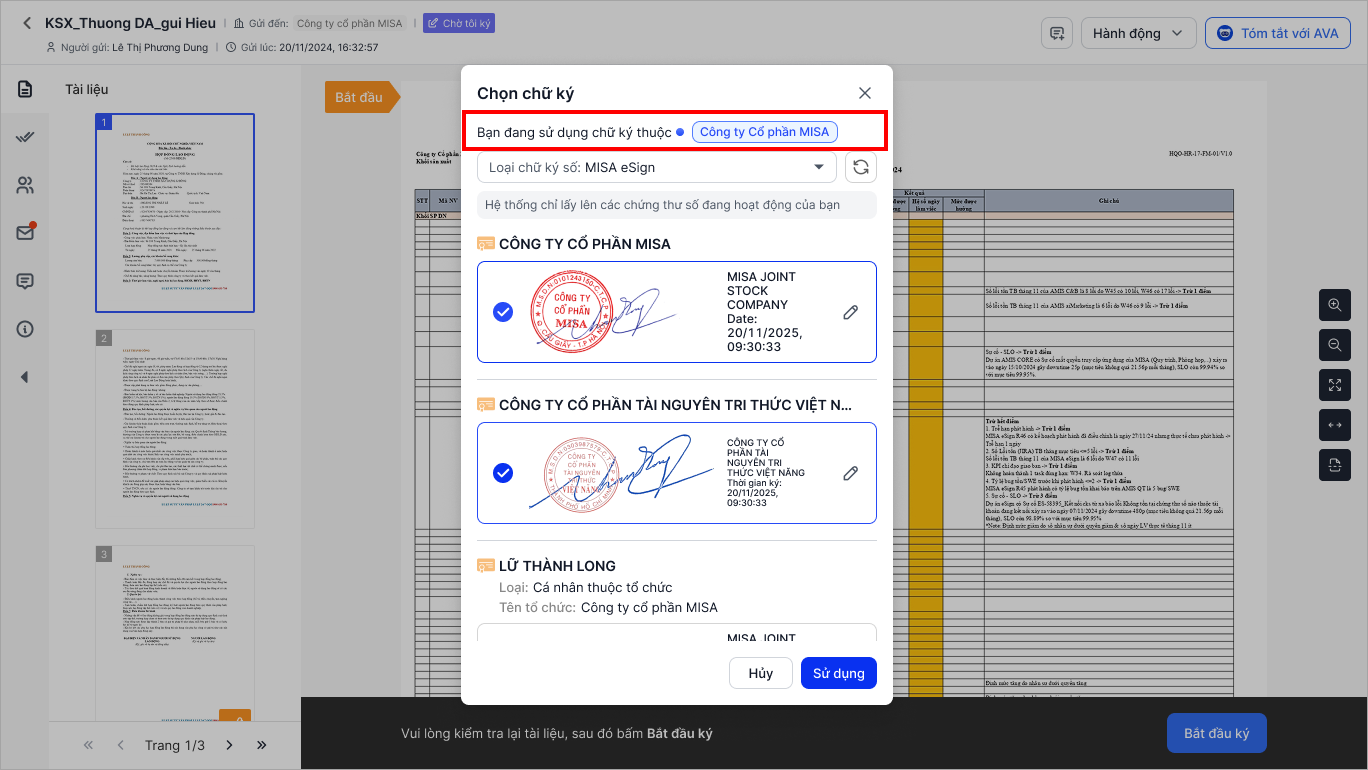Click the certificate icon beside CÔNG TY CỔ PHẦN TÀI NGUYÊN
Image resolution: width=1368 pixels, height=770 pixels.
tap(486, 405)
